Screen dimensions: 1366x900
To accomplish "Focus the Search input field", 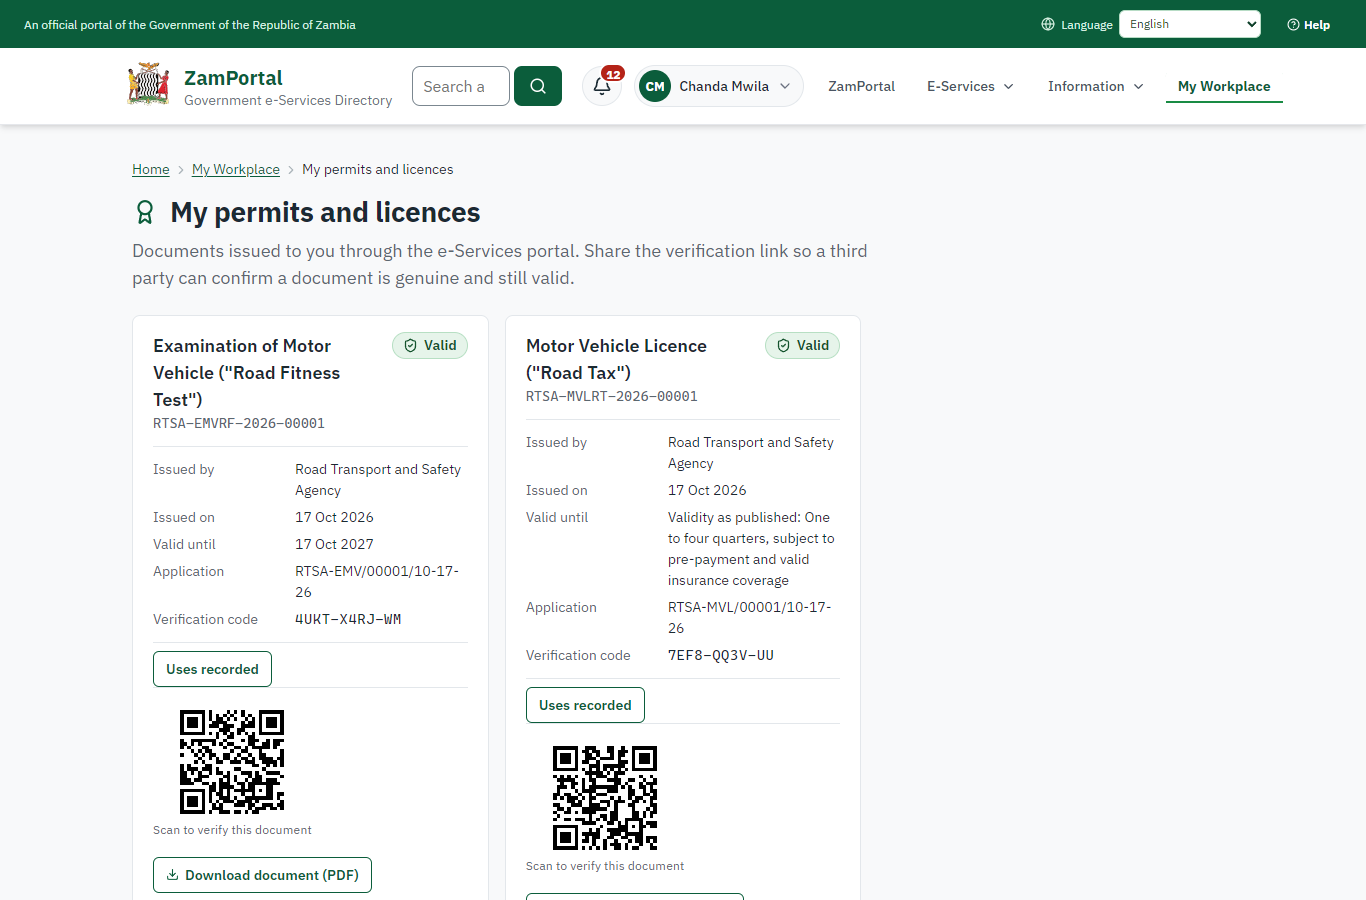I will pos(461,86).
